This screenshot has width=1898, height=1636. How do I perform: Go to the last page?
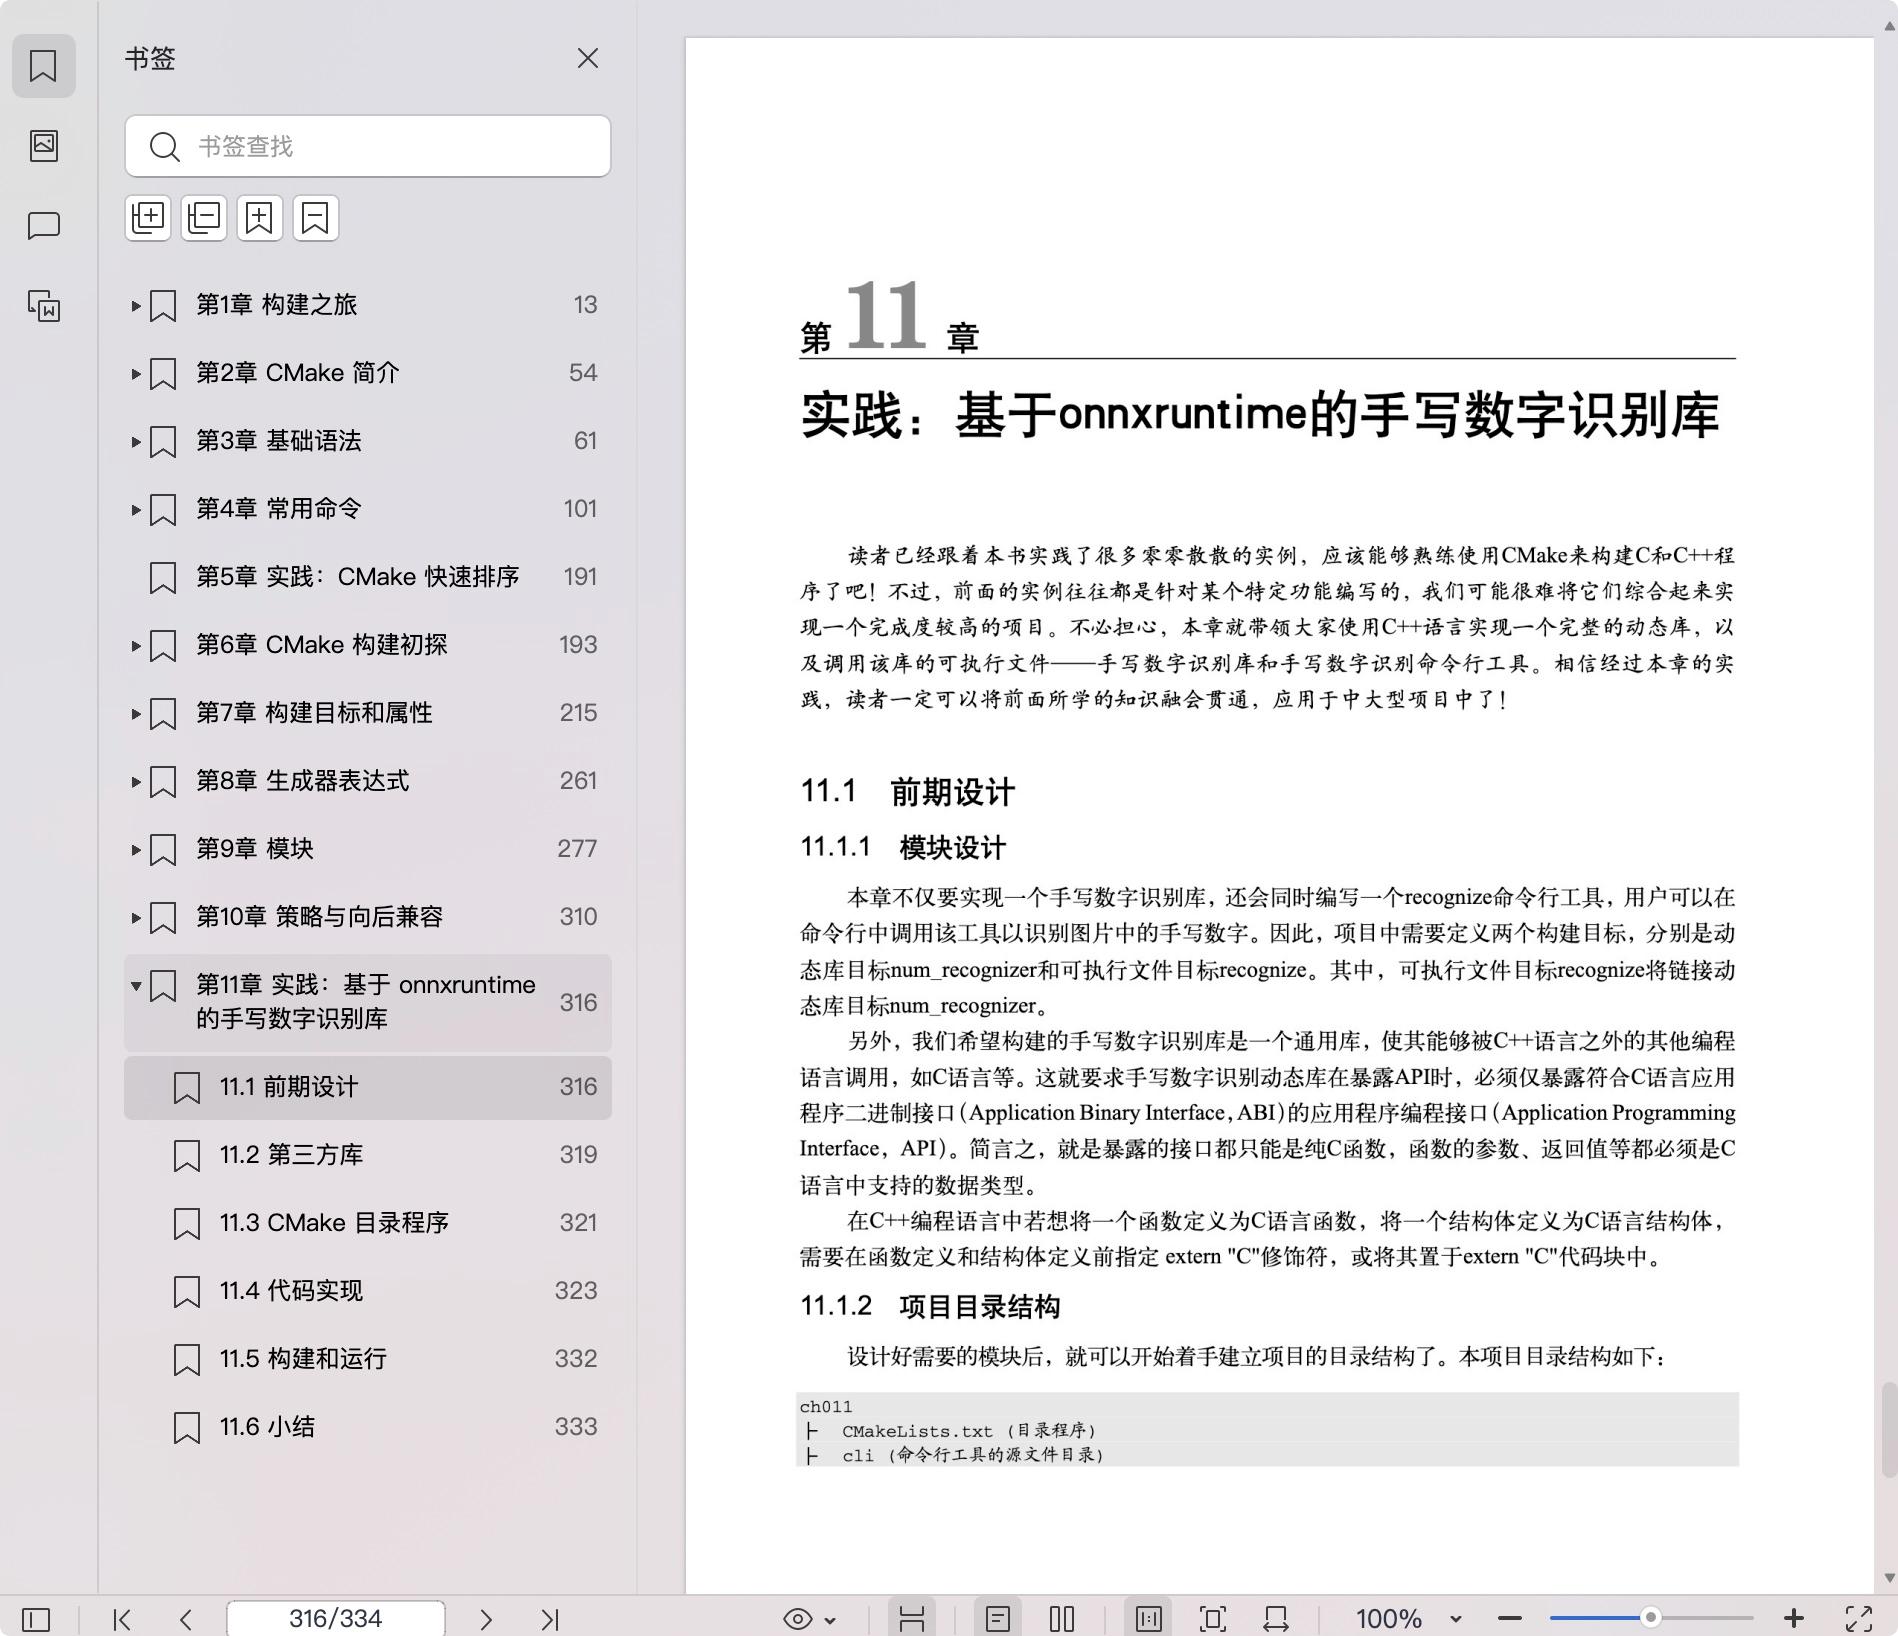pos(550,1619)
